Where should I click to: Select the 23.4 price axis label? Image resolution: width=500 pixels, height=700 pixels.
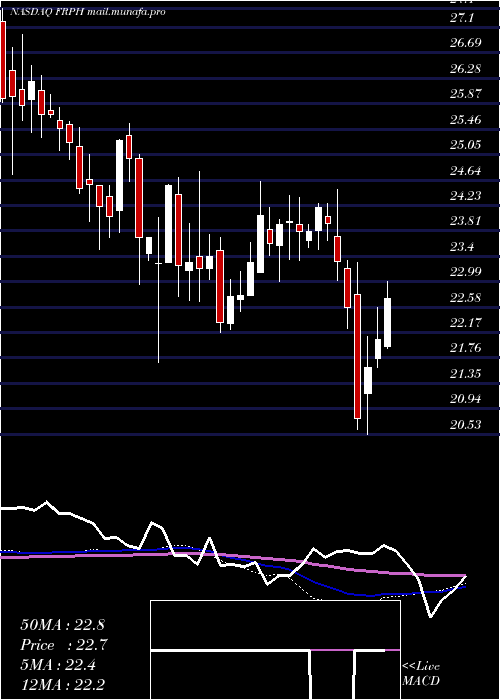464,246
